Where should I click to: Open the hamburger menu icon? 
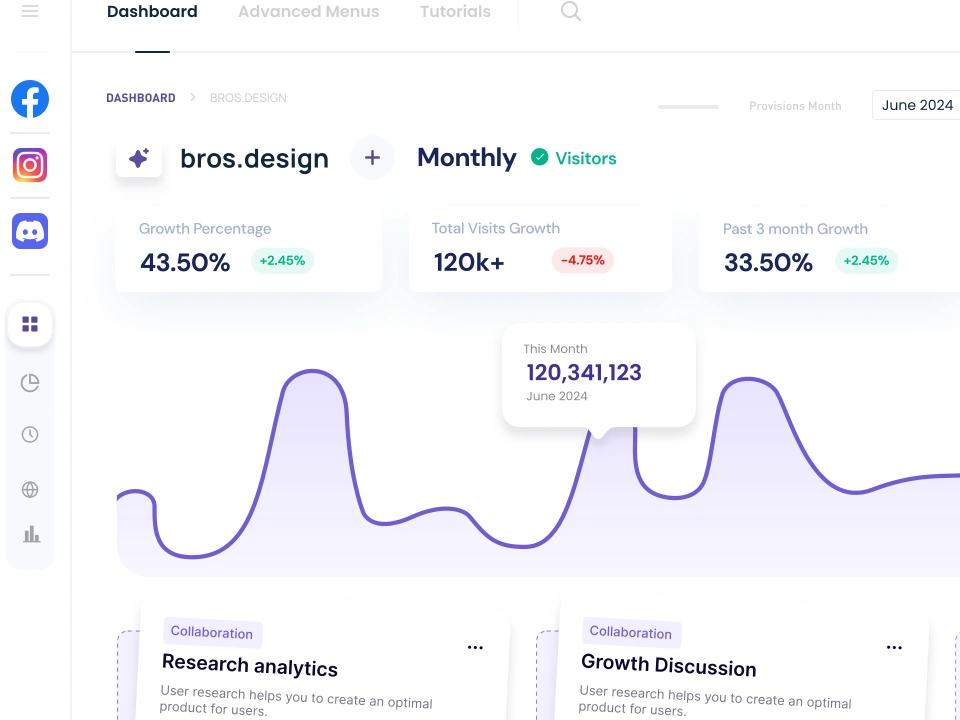pyautogui.click(x=30, y=10)
